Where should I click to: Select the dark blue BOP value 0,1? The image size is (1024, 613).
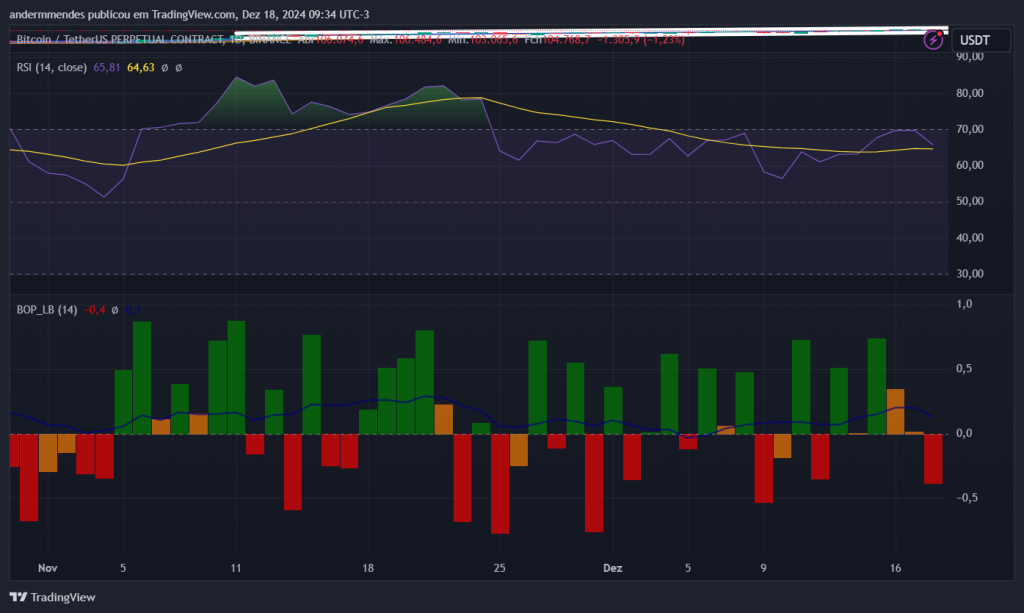pyautogui.click(x=133, y=309)
